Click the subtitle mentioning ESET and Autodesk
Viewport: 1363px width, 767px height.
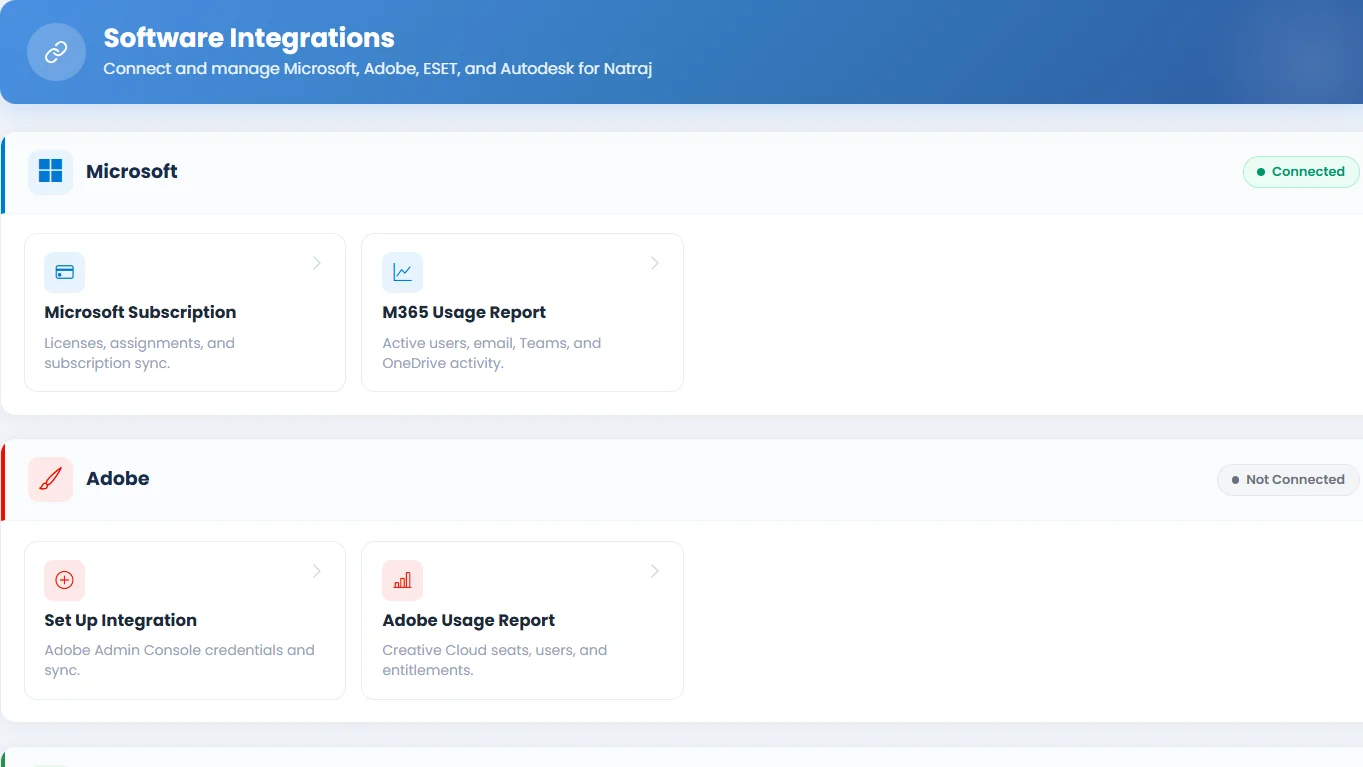pyautogui.click(x=378, y=70)
